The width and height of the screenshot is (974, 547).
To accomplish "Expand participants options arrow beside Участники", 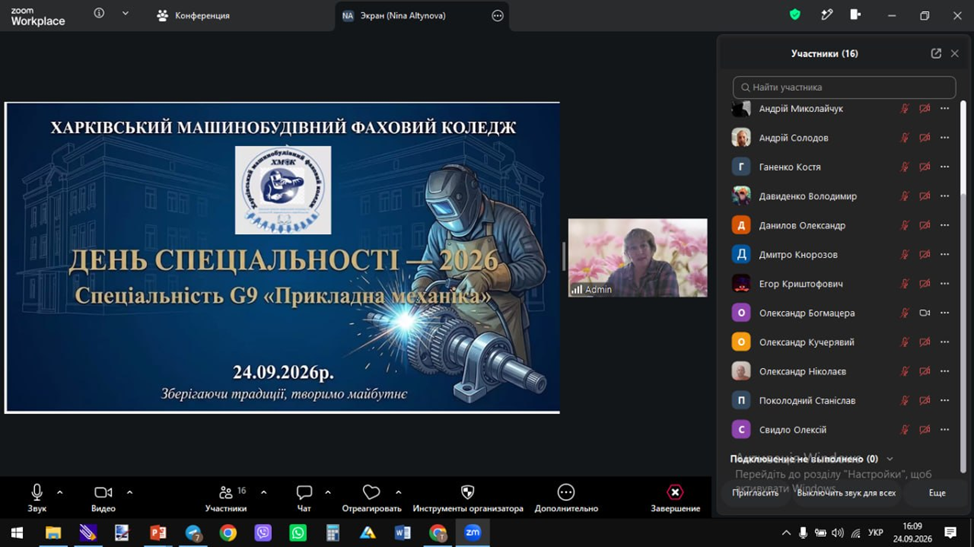I will click(264, 492).
